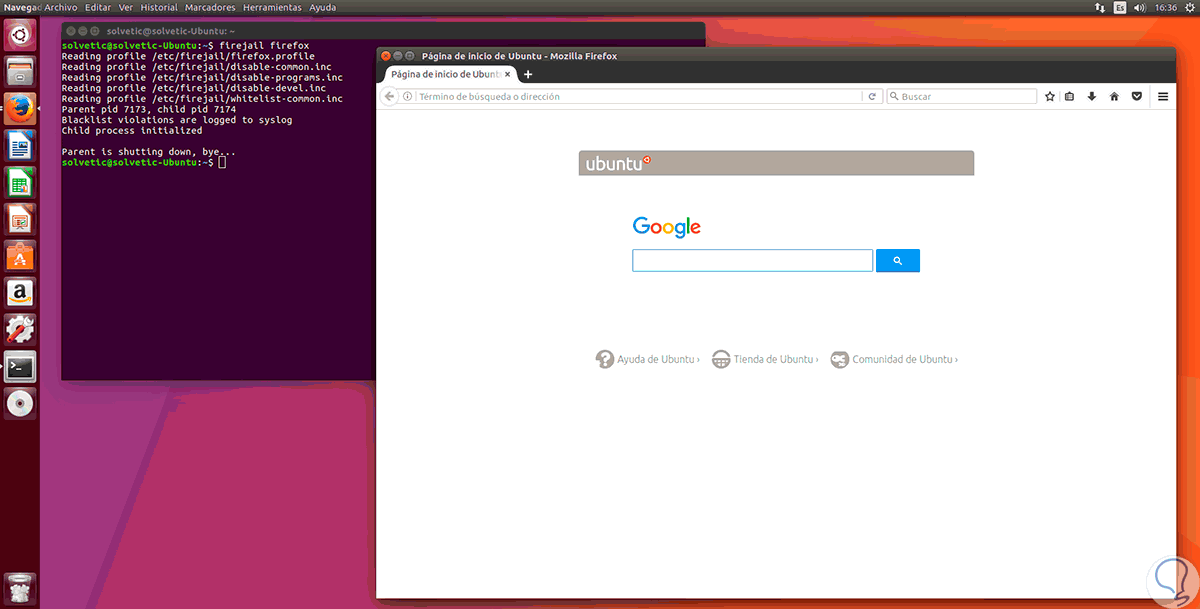The image size is (1200, 609).
Task: Reload the current page in Firefox
Action: coord(872,96)
